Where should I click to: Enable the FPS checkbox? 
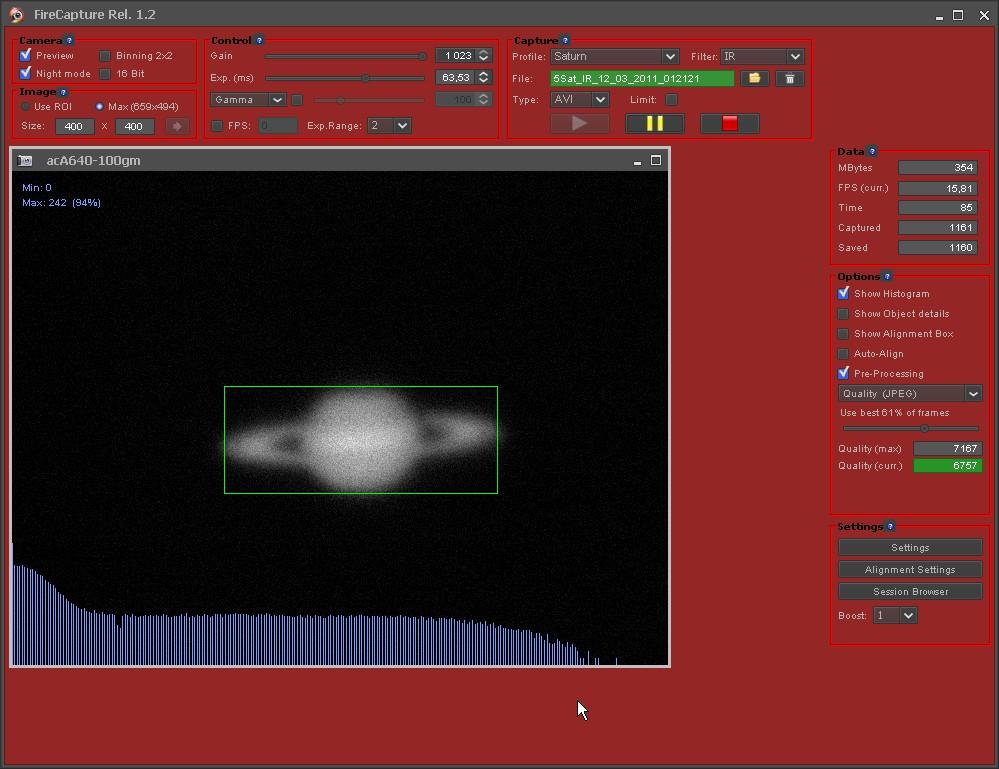coord(217,126)
